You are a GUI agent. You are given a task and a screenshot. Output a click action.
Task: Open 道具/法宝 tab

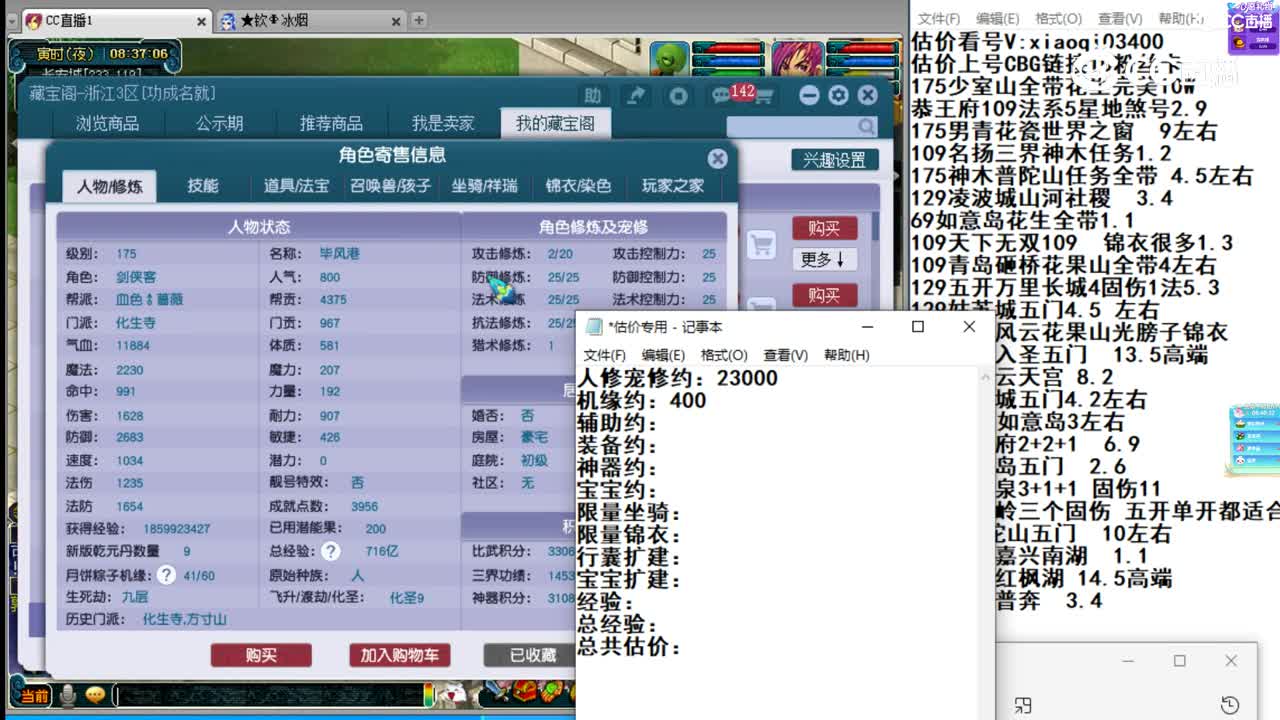296,186
